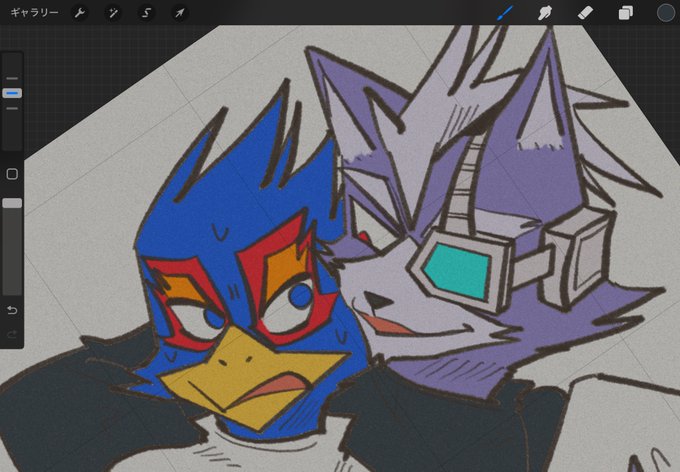
Task: Select the Smudge tool
Action: (x=545, y=13)
